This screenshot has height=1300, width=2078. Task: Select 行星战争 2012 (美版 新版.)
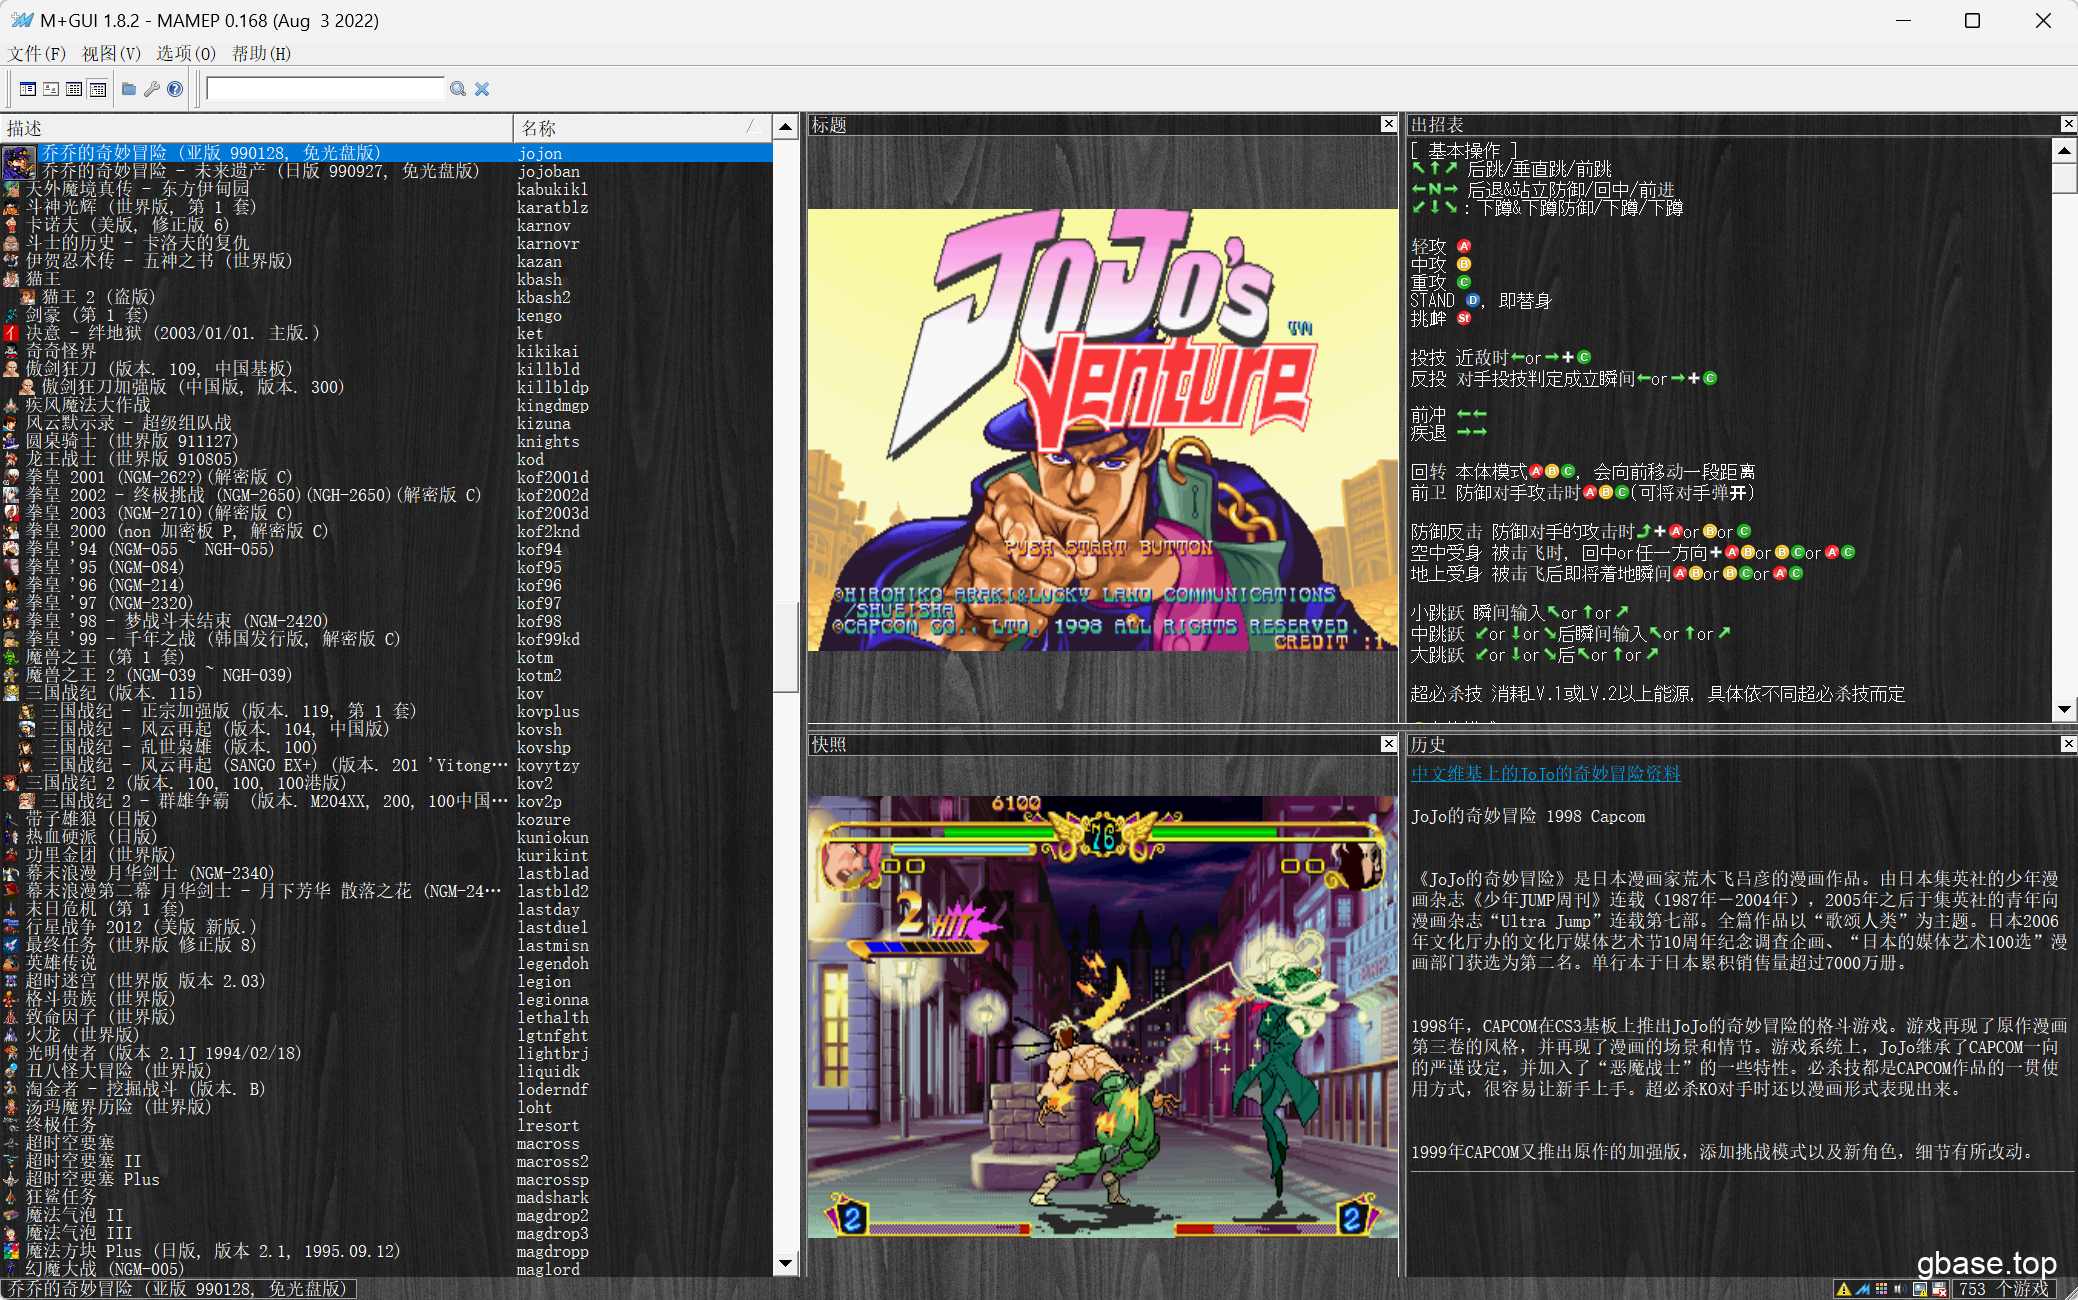point(386,927)
